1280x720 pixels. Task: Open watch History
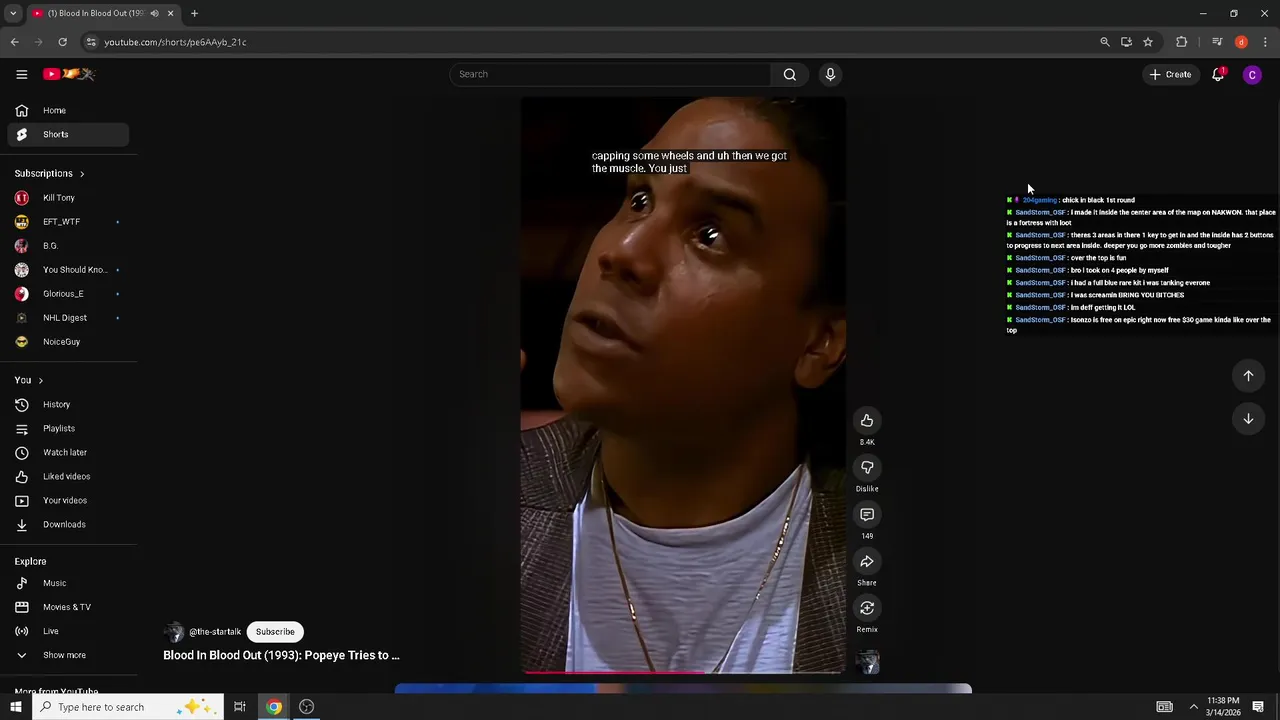click(x=68, y=405)
